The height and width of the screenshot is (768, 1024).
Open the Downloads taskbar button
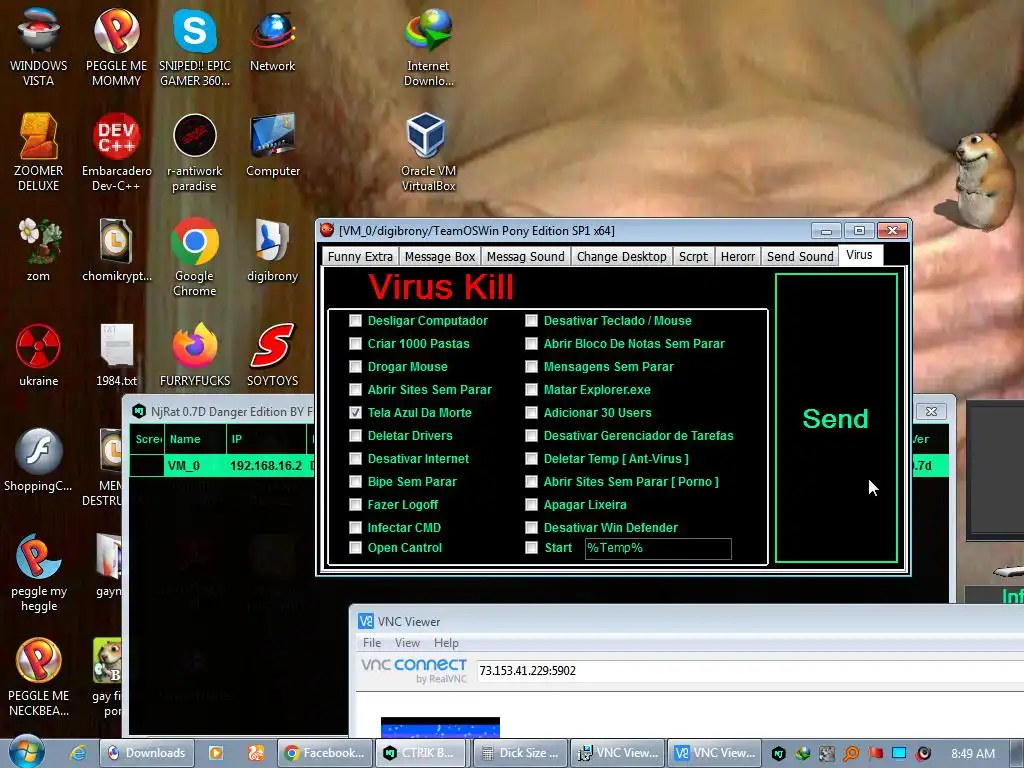tap(147, 753)
